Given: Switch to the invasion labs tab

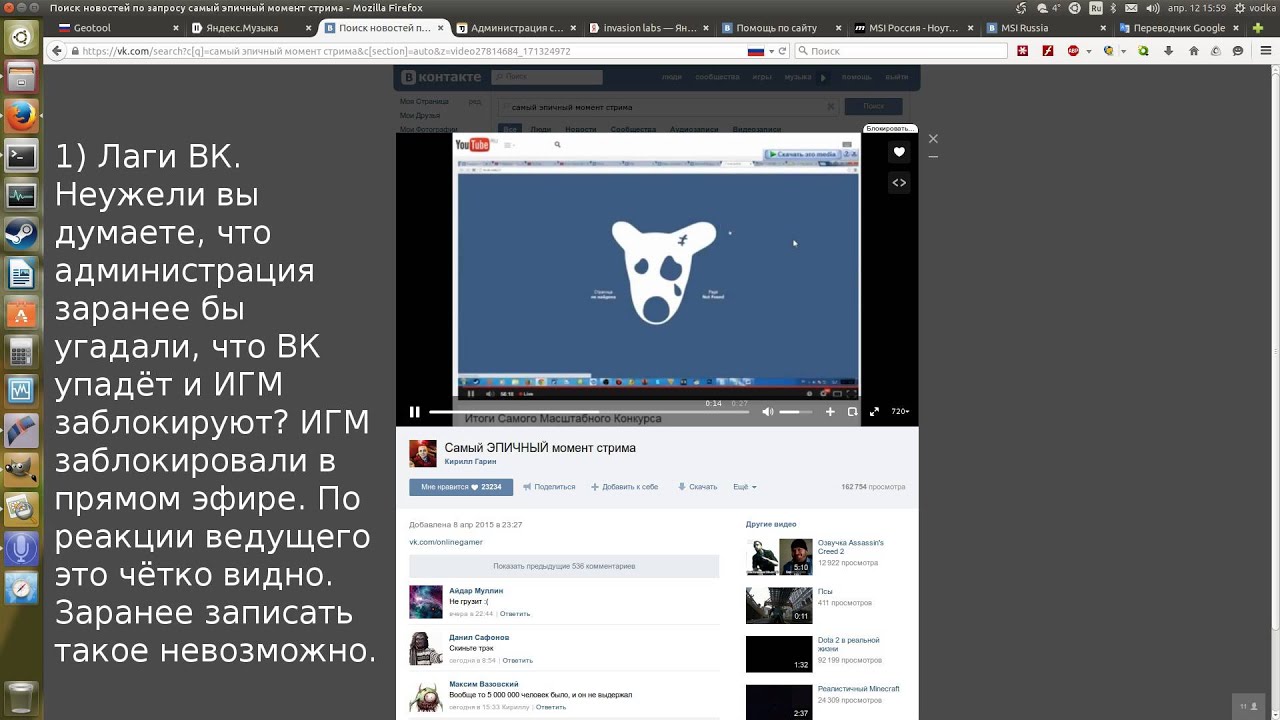Looking at the screenshot, I should pos(648,28).
